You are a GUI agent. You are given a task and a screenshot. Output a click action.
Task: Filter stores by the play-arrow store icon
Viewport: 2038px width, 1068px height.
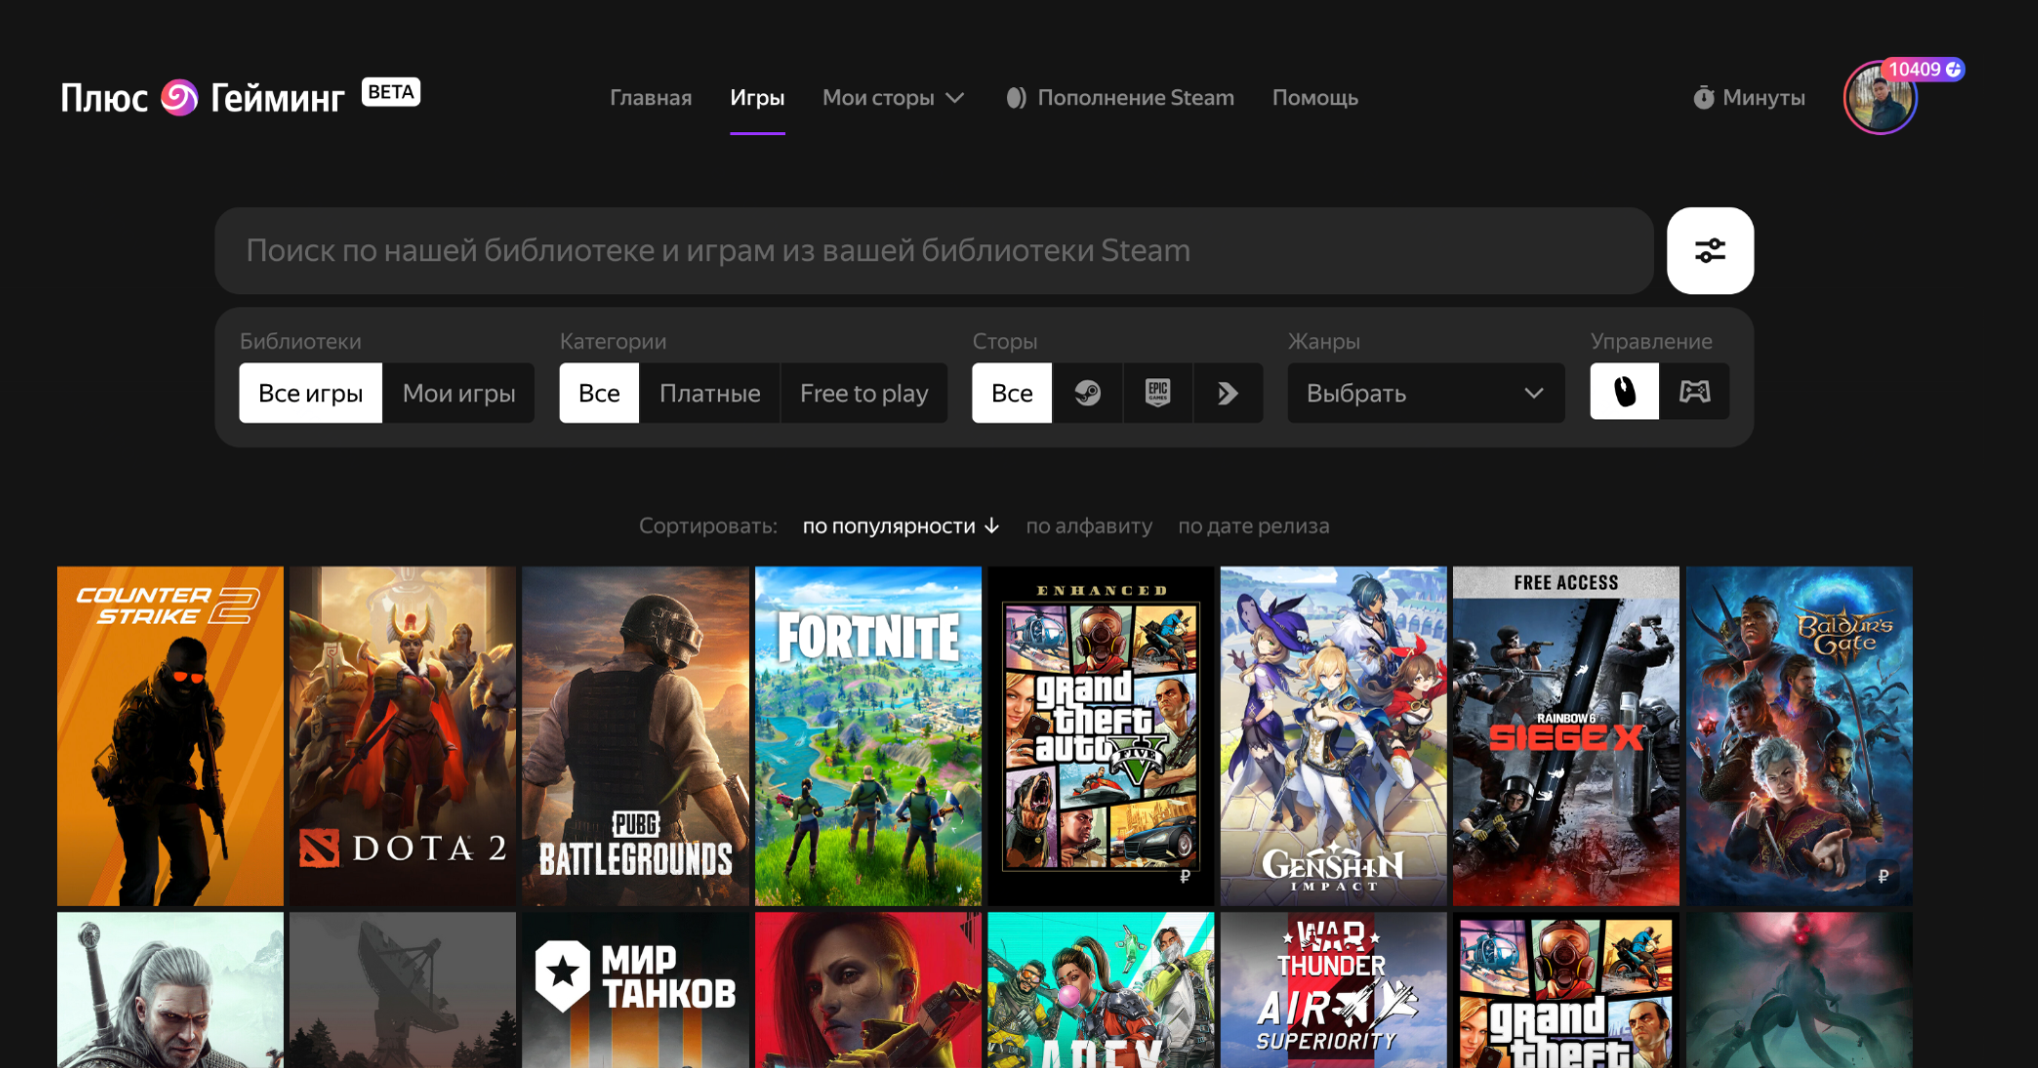(1228, 393)
